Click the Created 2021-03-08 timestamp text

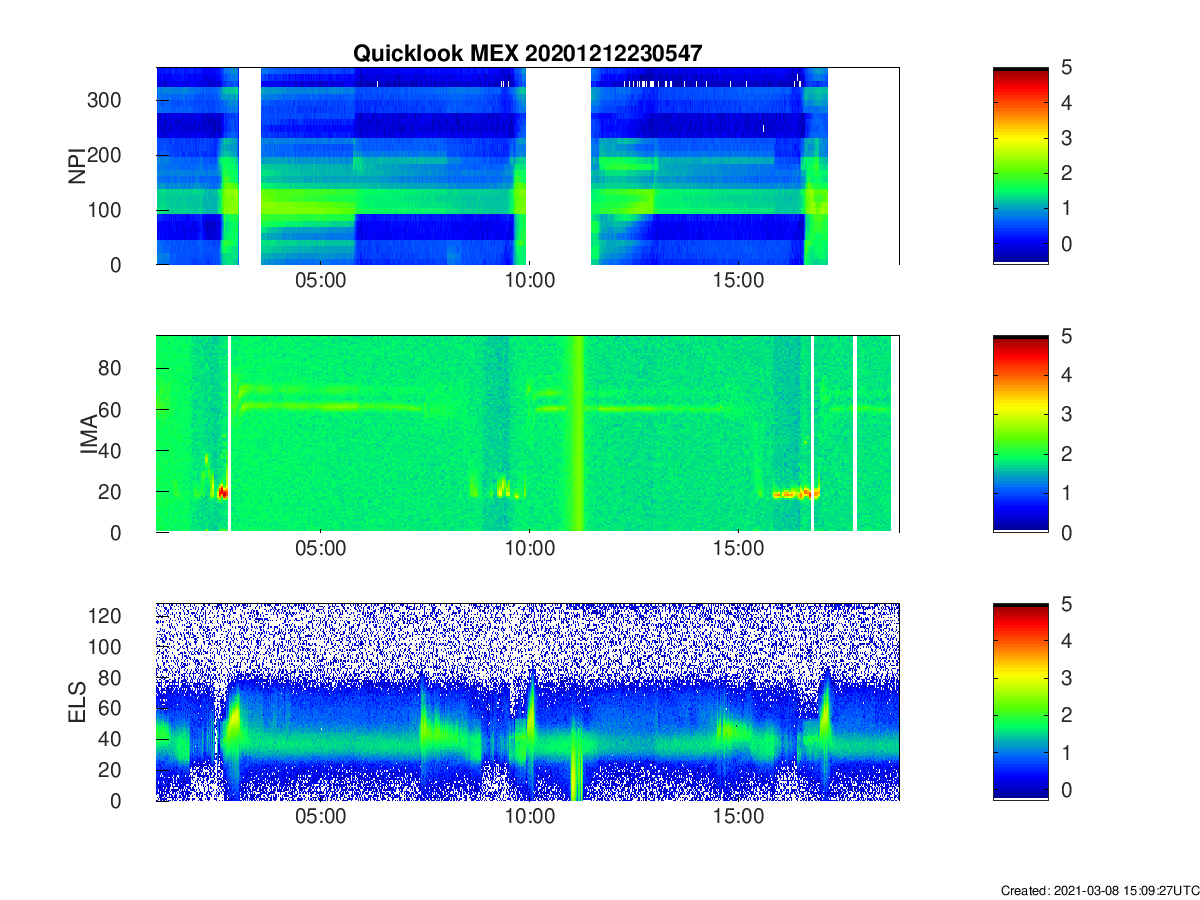(1099, 890)
